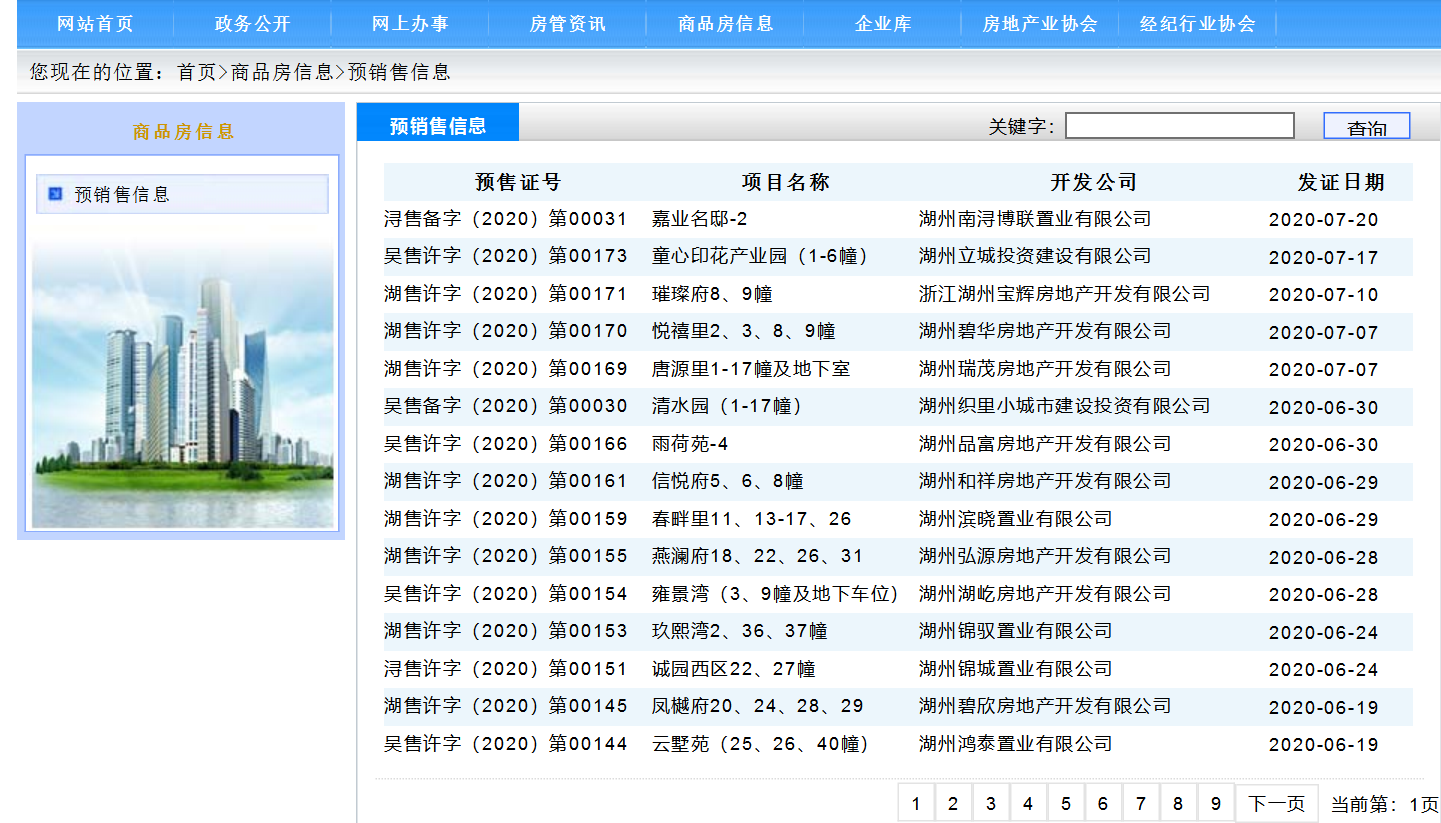Click the 商品房信息 sidebar panel heading
The height and width of the screenshot is (823, 1441).
tap(183, 131)
